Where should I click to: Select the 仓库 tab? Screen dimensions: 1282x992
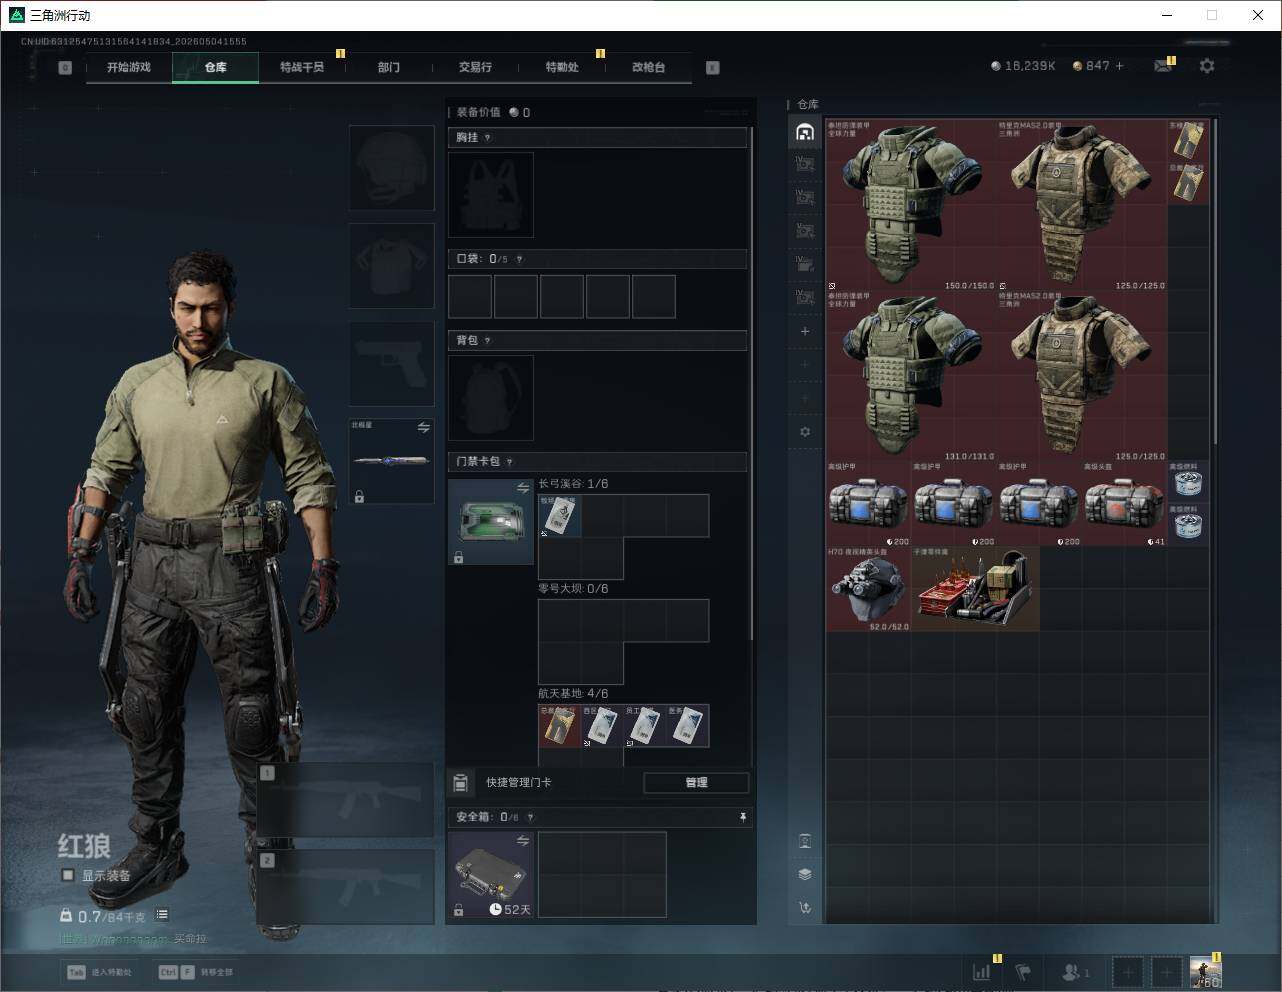click(216, 67)
